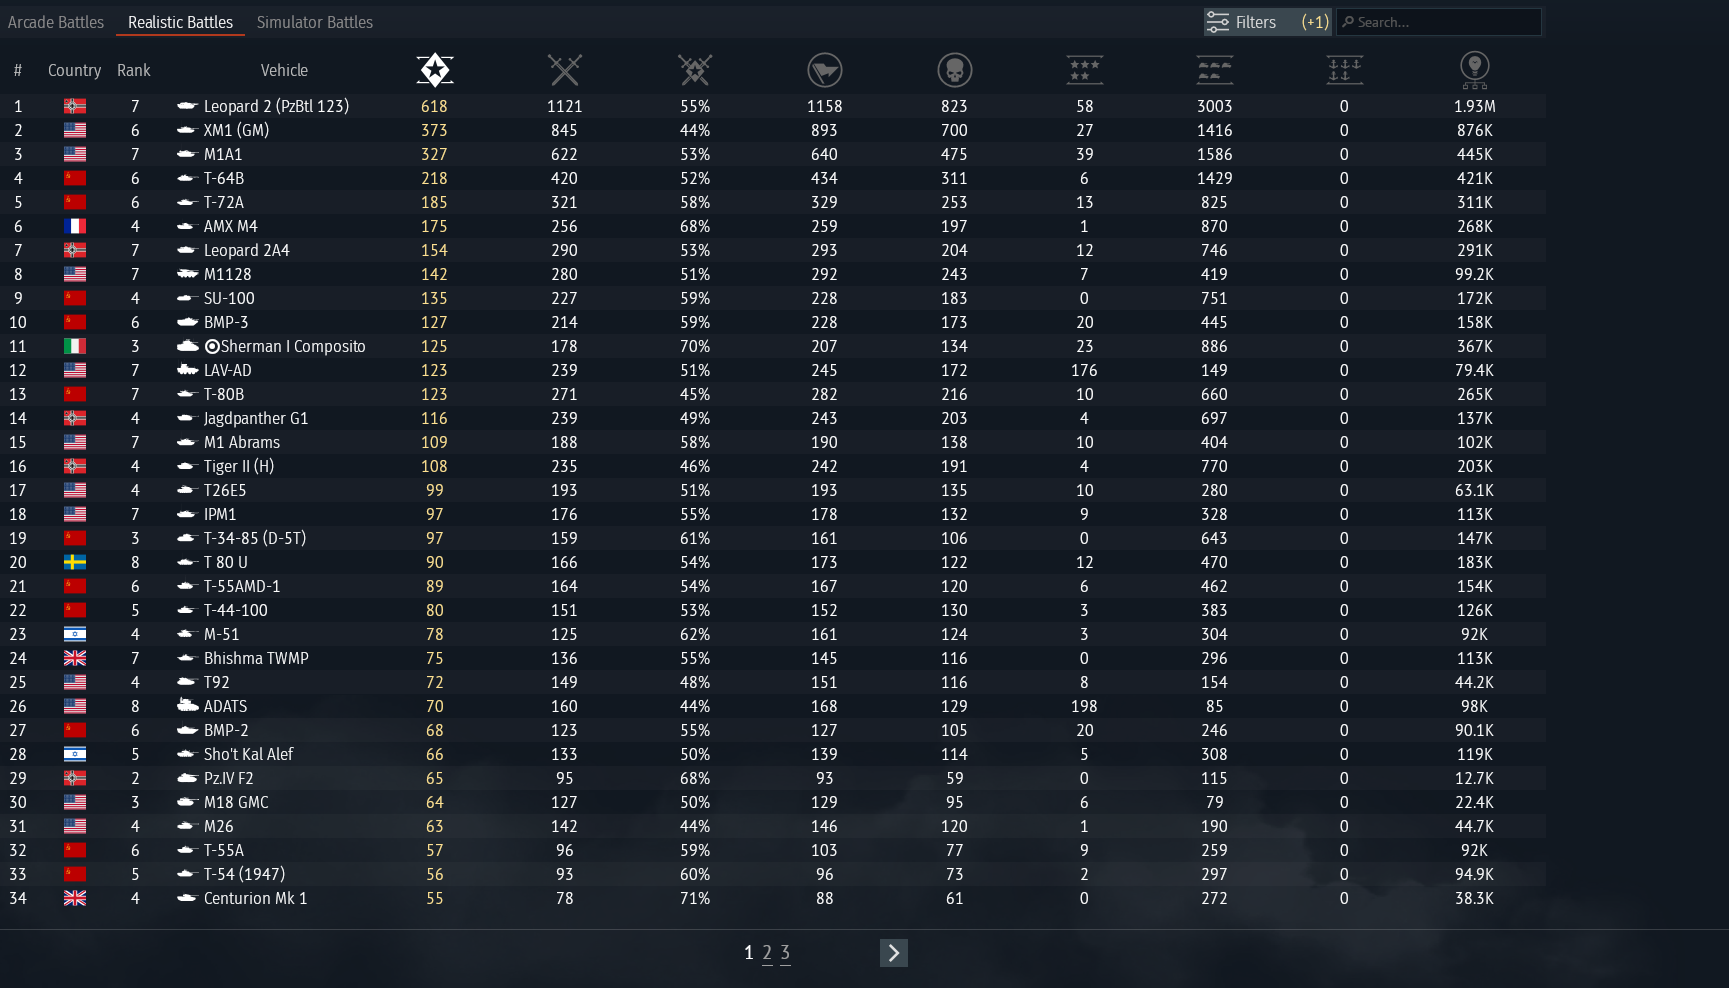This screenshot has width=1729, height=988.
Task: Select the Realistic Battles tab
Action: [x=180, y=22]
